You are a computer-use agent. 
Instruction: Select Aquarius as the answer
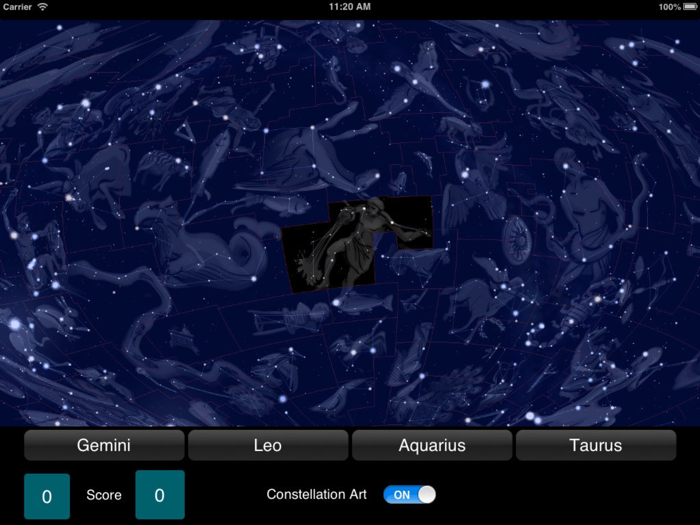click(432, 445)
